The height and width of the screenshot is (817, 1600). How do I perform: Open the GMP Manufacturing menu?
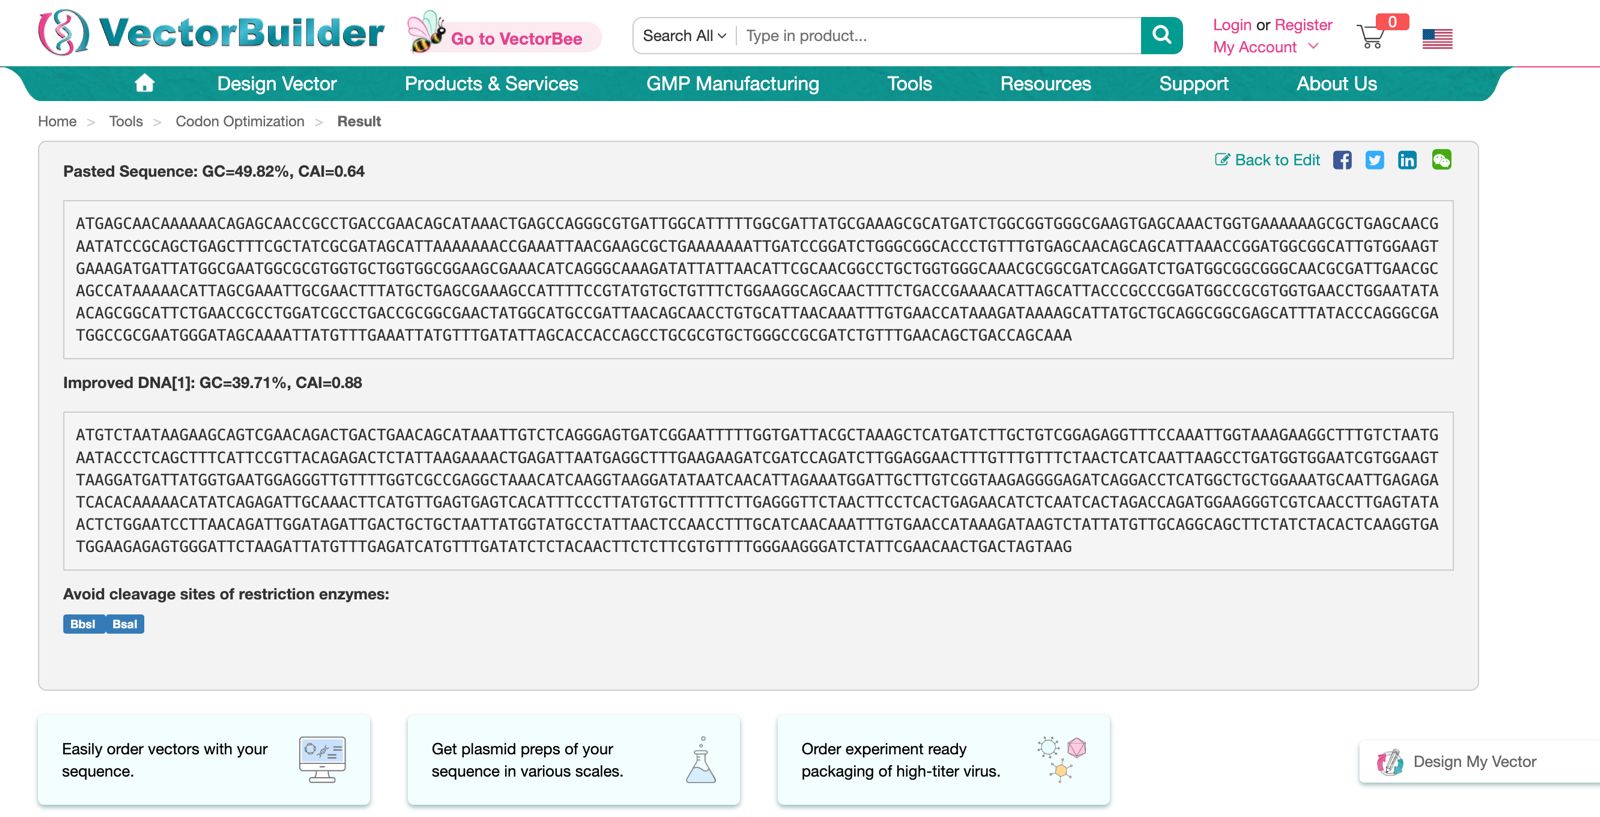(733, 84)
